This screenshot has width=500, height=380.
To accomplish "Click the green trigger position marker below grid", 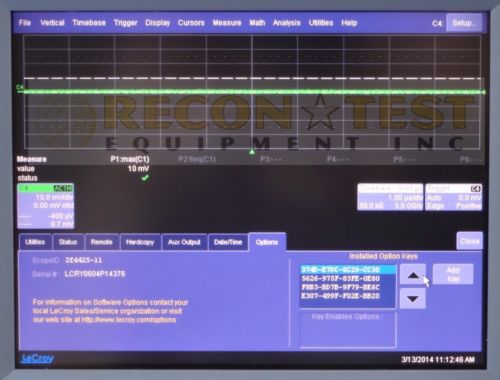I will point(252,152).
